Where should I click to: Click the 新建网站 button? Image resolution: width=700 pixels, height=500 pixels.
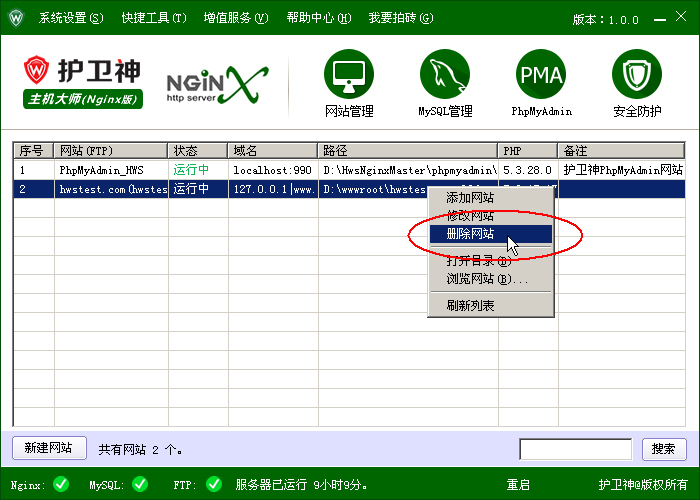tap(48, 449)
